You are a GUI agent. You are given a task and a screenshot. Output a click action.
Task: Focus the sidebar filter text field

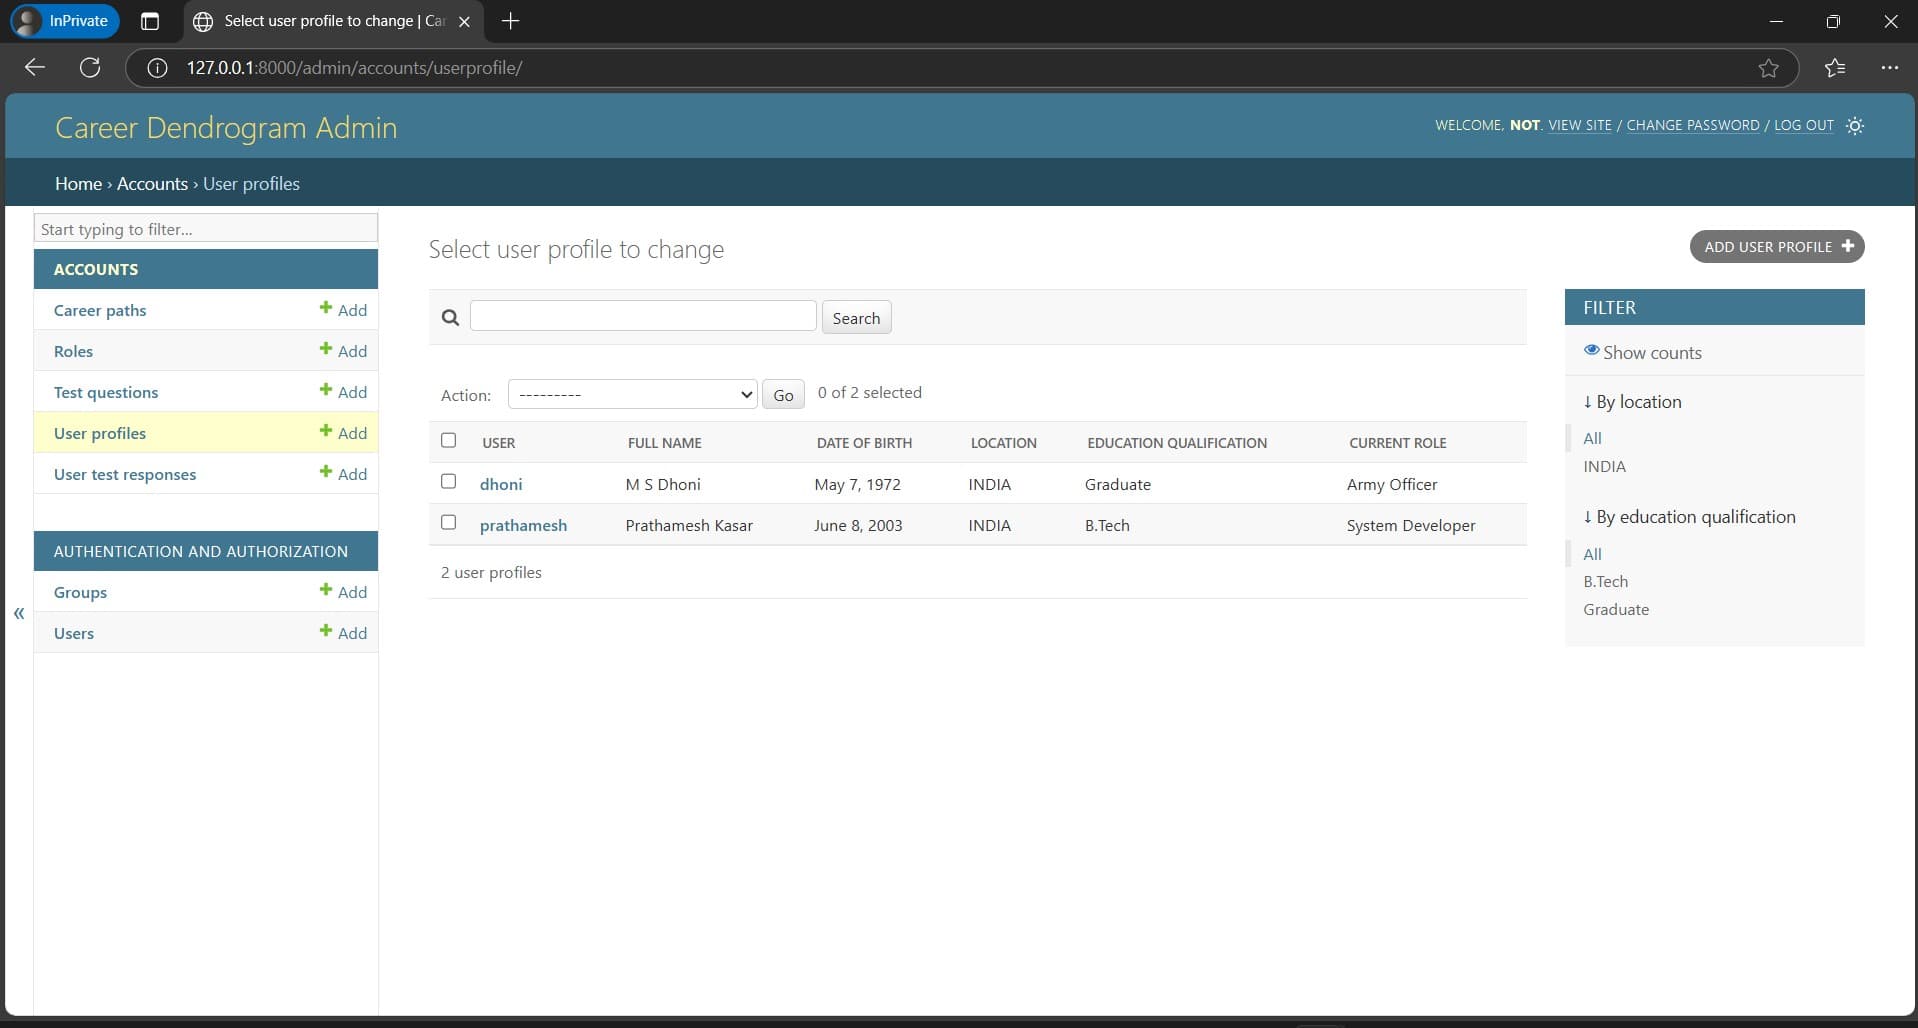point(206,229)
